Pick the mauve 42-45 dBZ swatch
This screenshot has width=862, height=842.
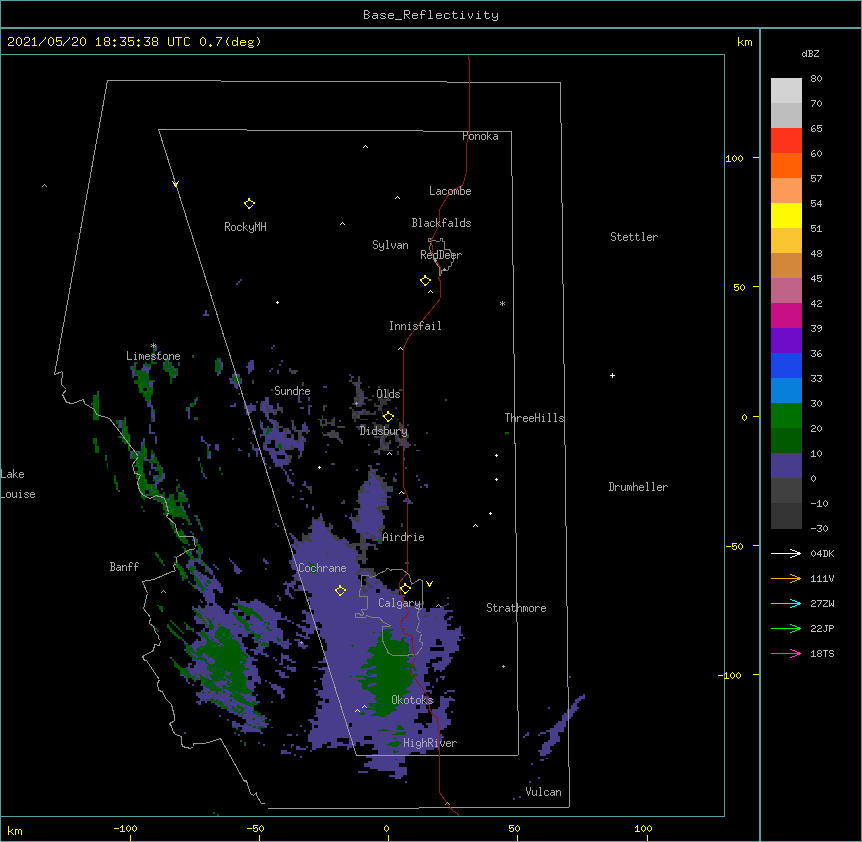coord(786,290)
